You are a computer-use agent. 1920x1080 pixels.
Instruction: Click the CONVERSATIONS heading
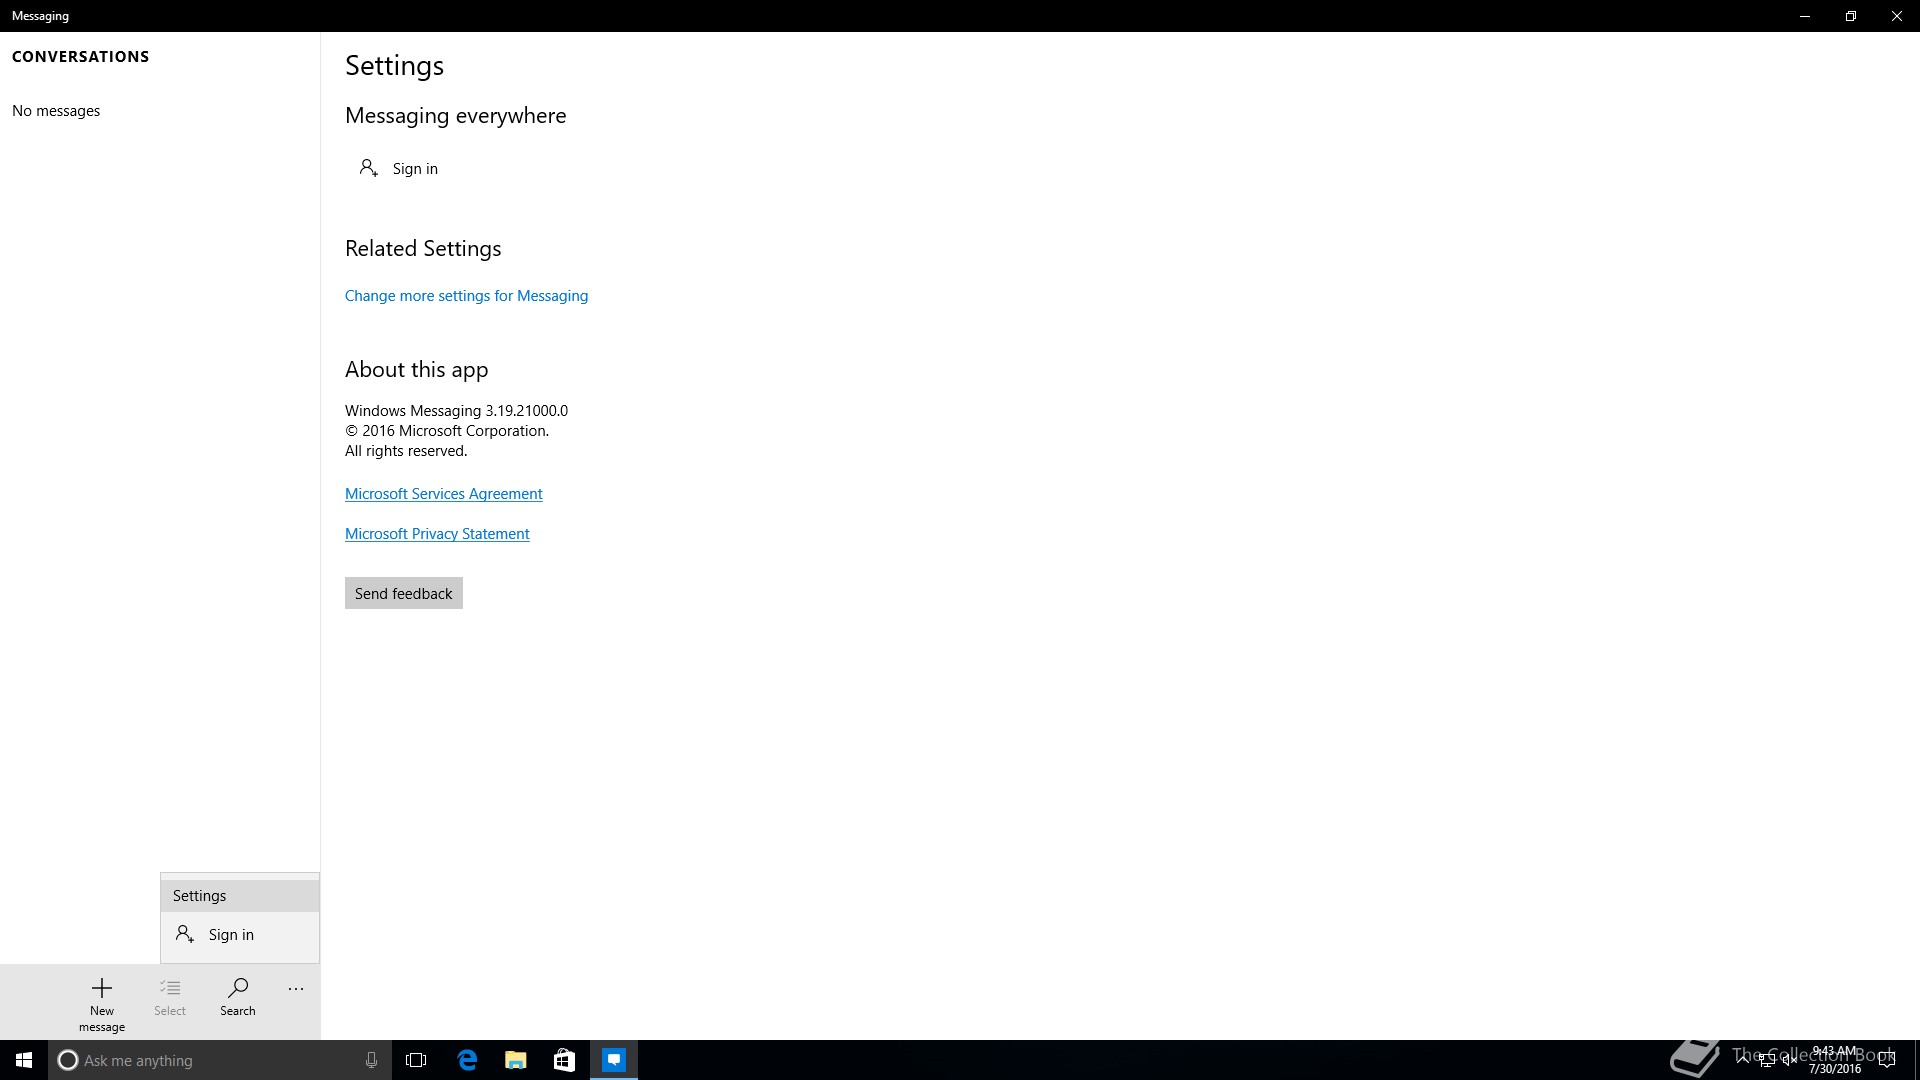(81, 57)
